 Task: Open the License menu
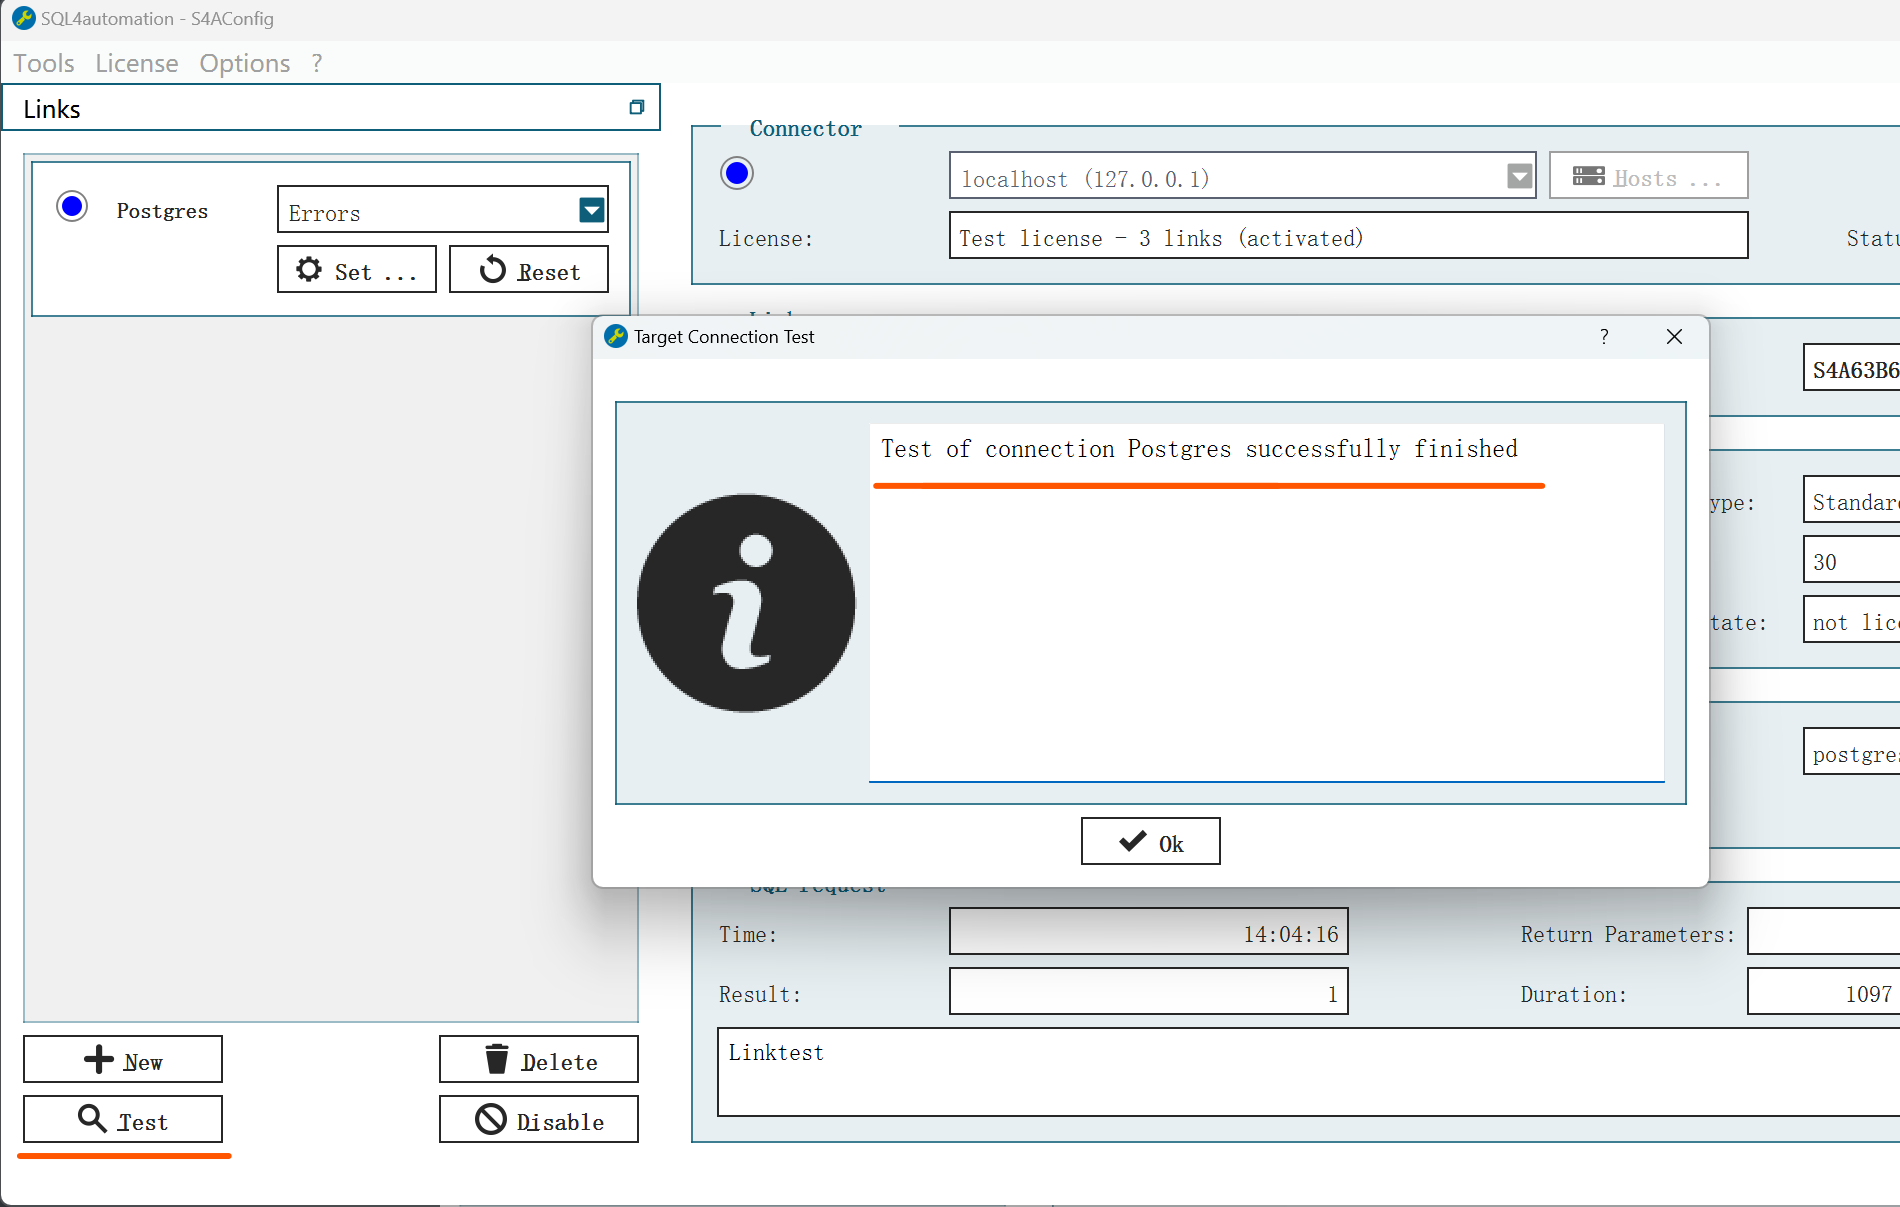(137, 63)
